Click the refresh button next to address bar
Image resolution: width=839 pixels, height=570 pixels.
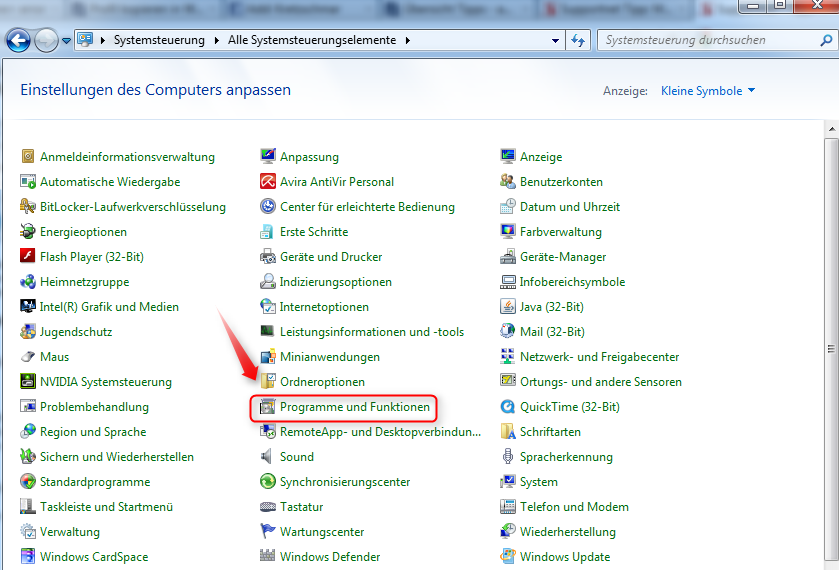click(578, 41)
